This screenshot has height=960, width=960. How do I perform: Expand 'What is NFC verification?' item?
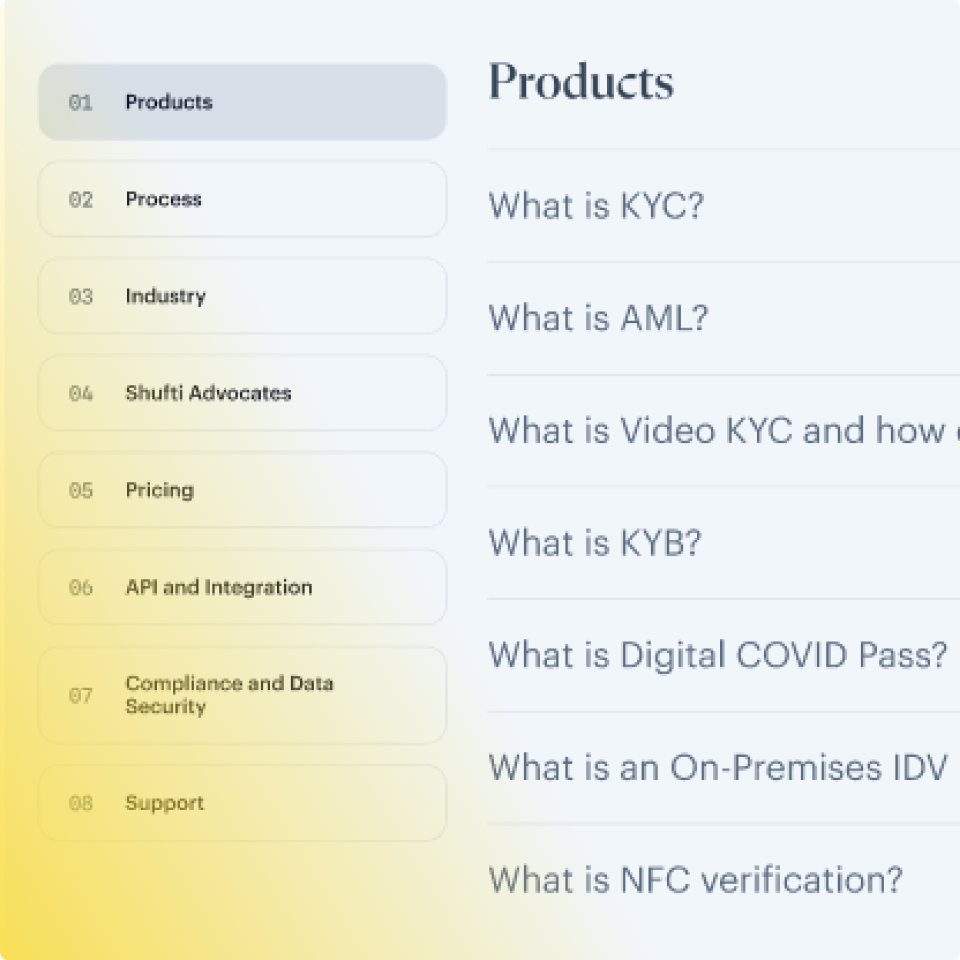(695, 880)
